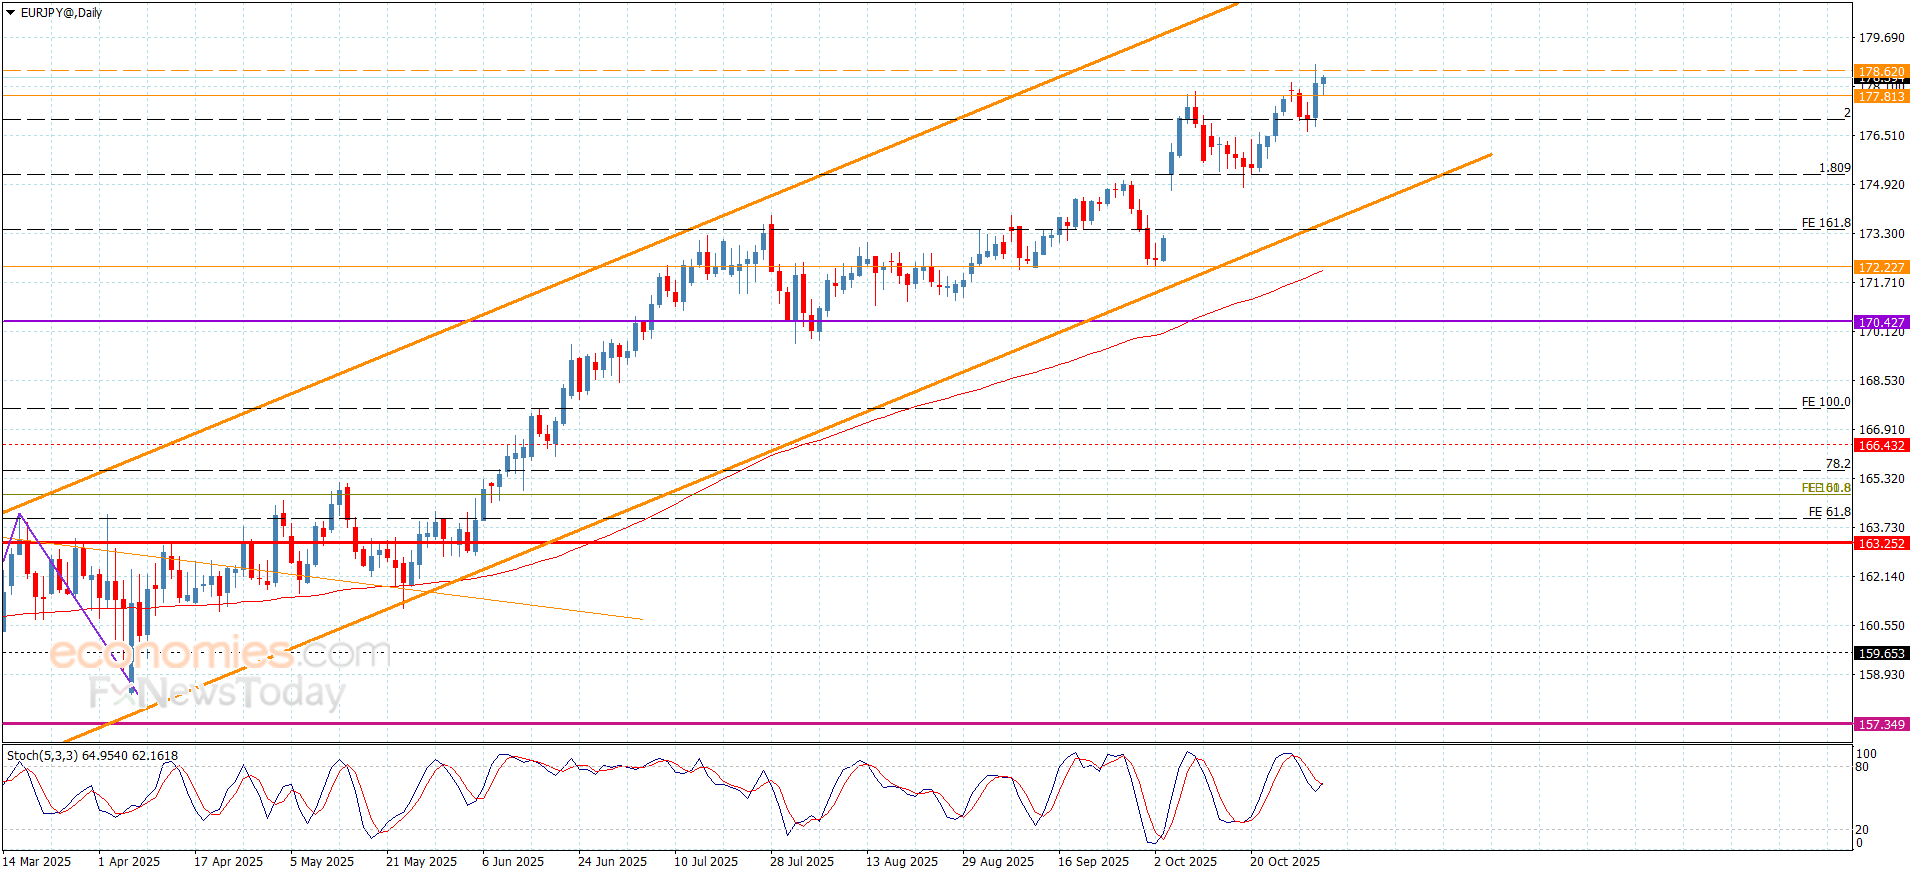
Task: Select the 162.140 price axis value
Action: (x=1882, y=577)
